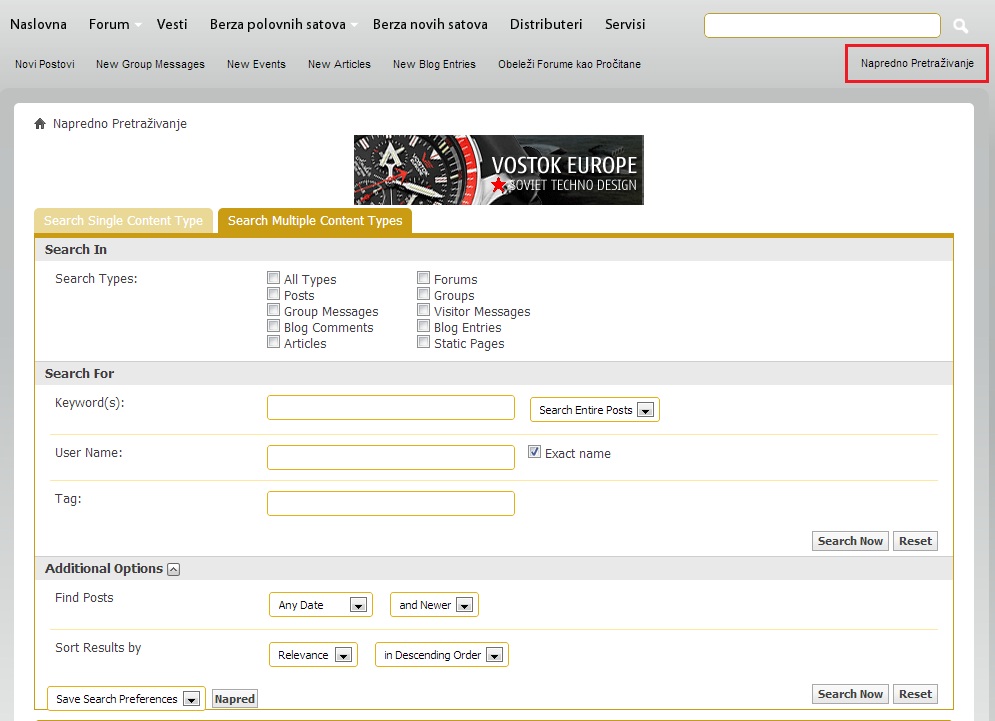Open the in Descending Order dropdown

(441, 655)
